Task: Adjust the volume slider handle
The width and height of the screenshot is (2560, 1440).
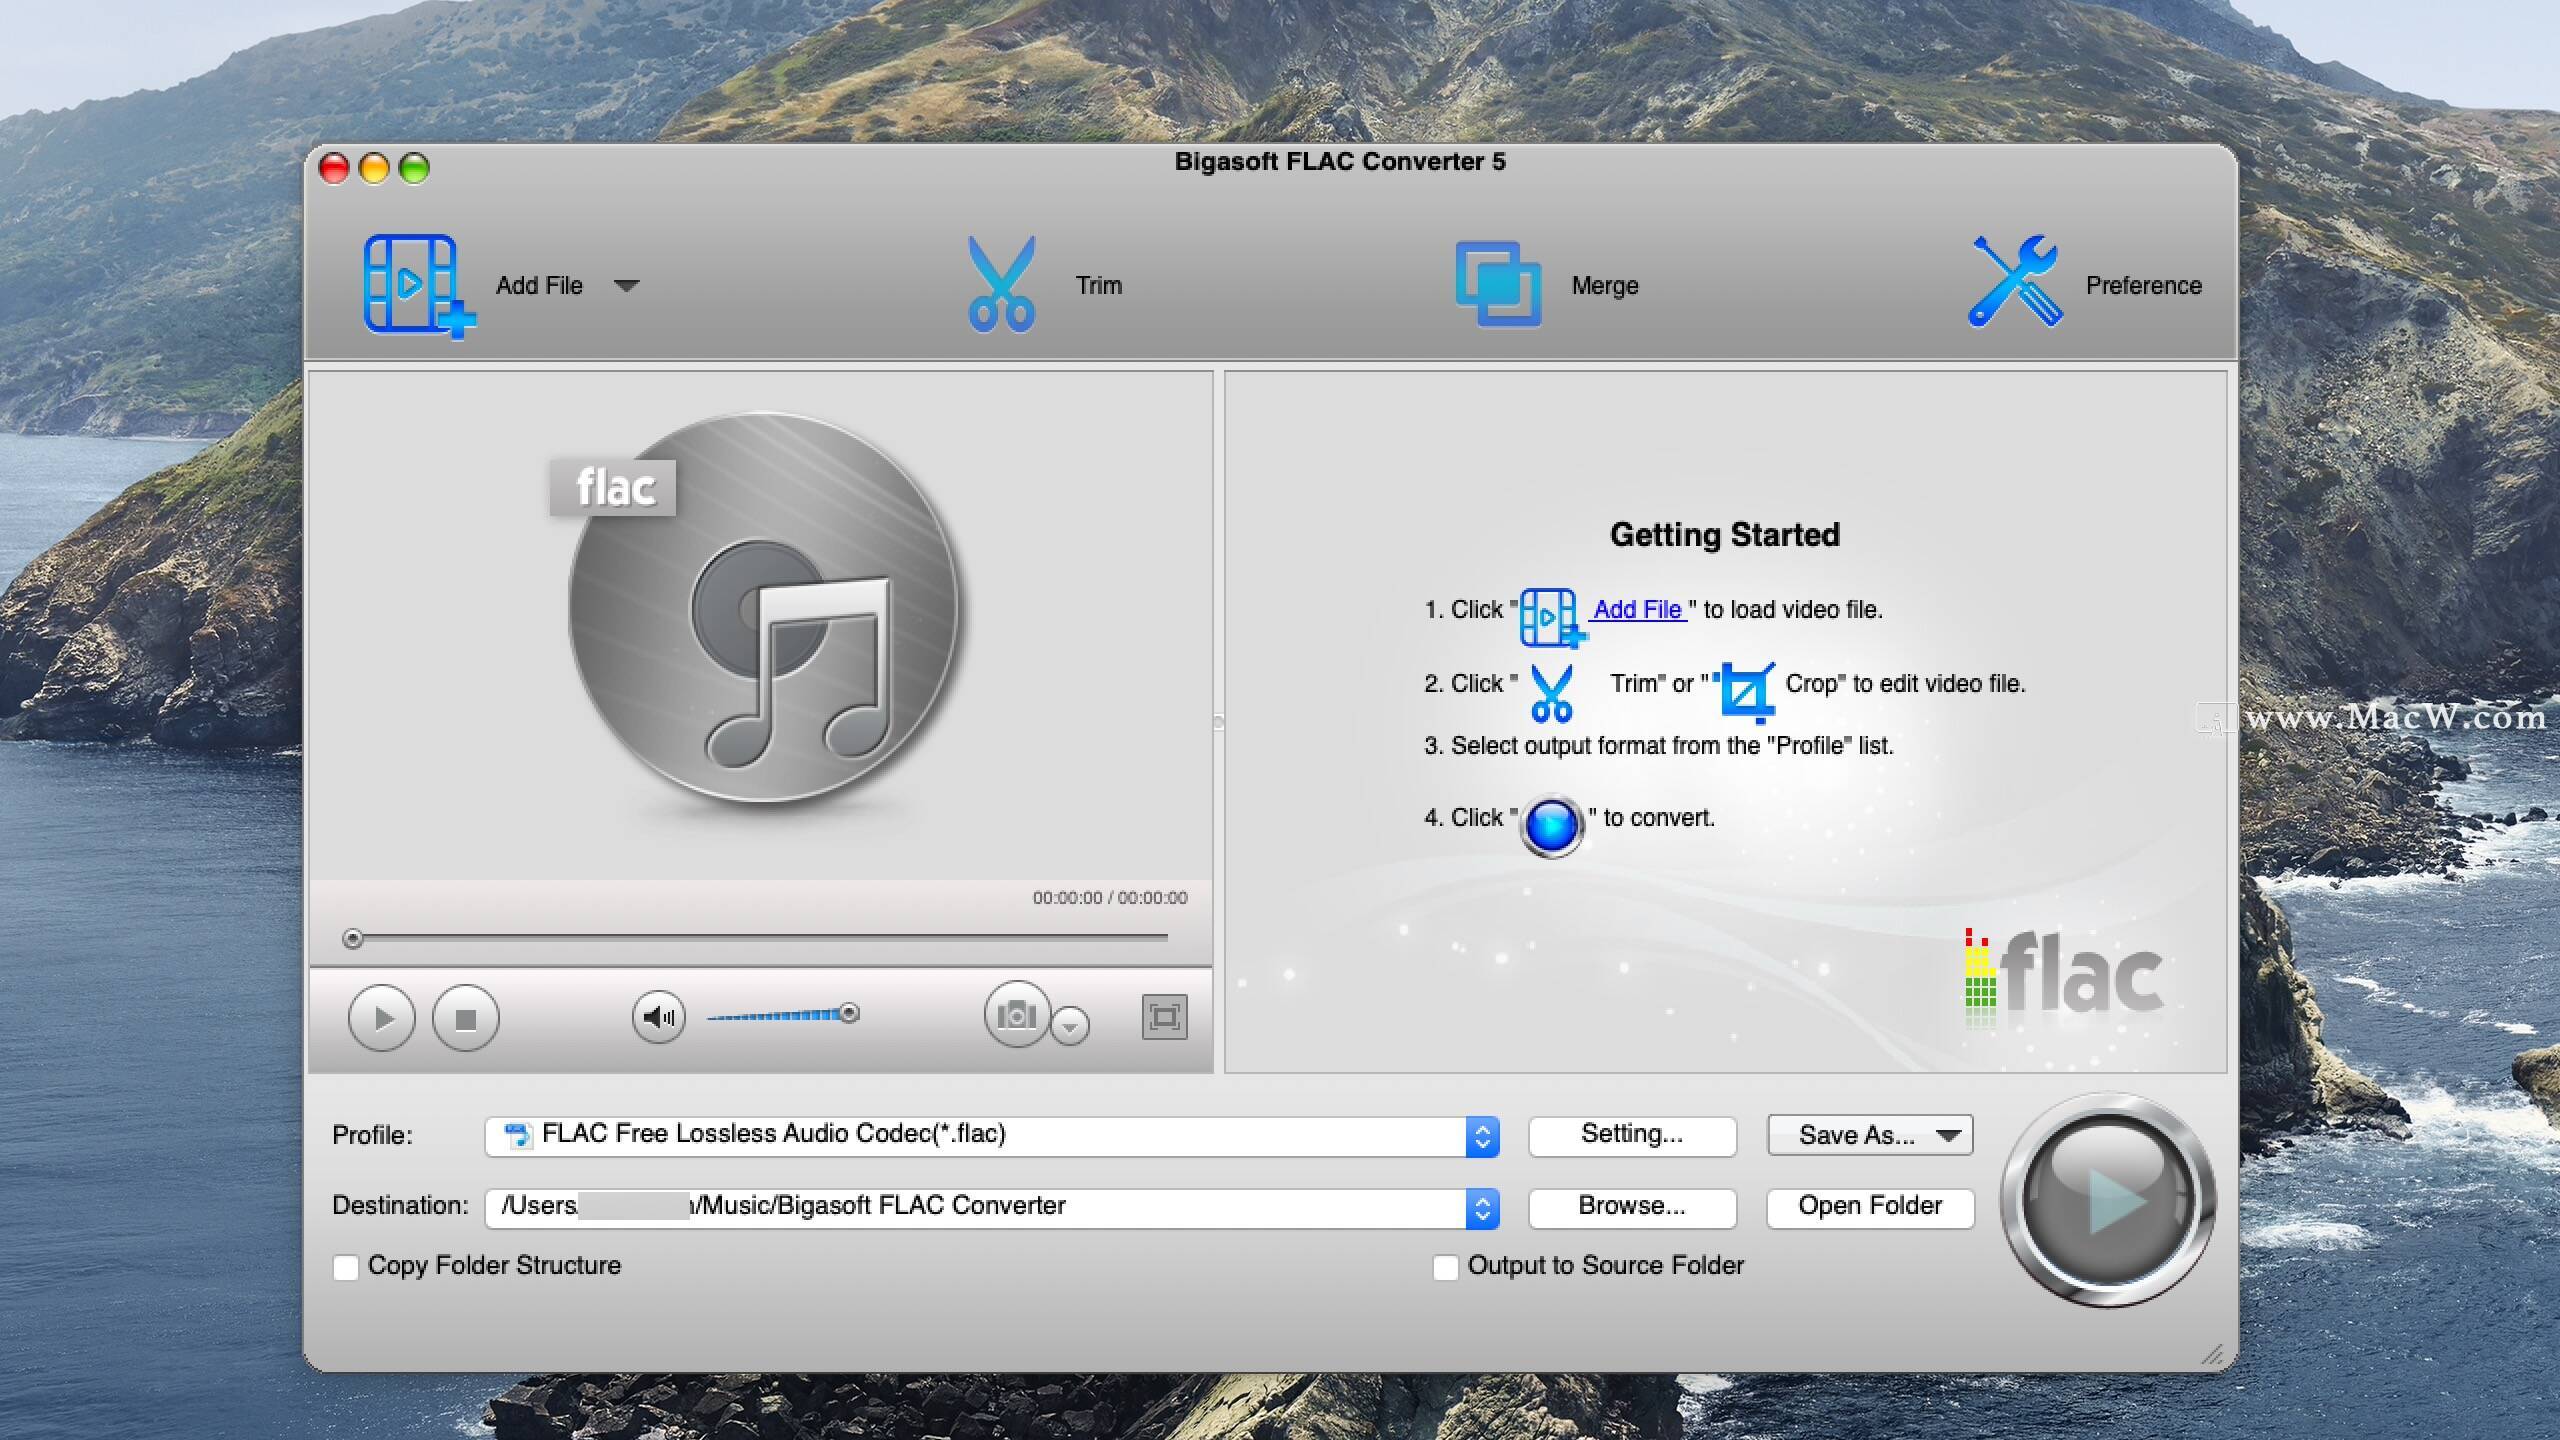Action: tap(849, 1013)
